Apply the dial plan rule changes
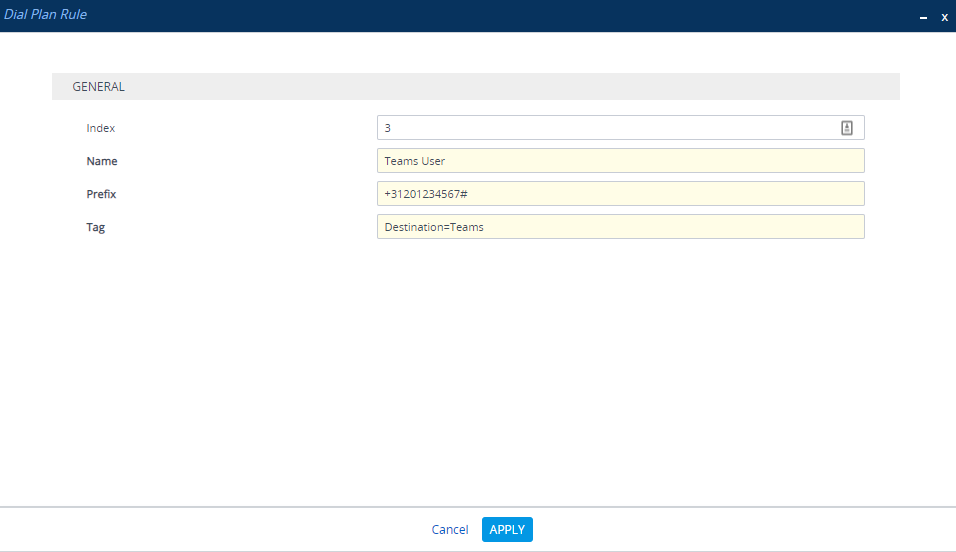This screenshot has height=552, width=956. click(507, 530)
